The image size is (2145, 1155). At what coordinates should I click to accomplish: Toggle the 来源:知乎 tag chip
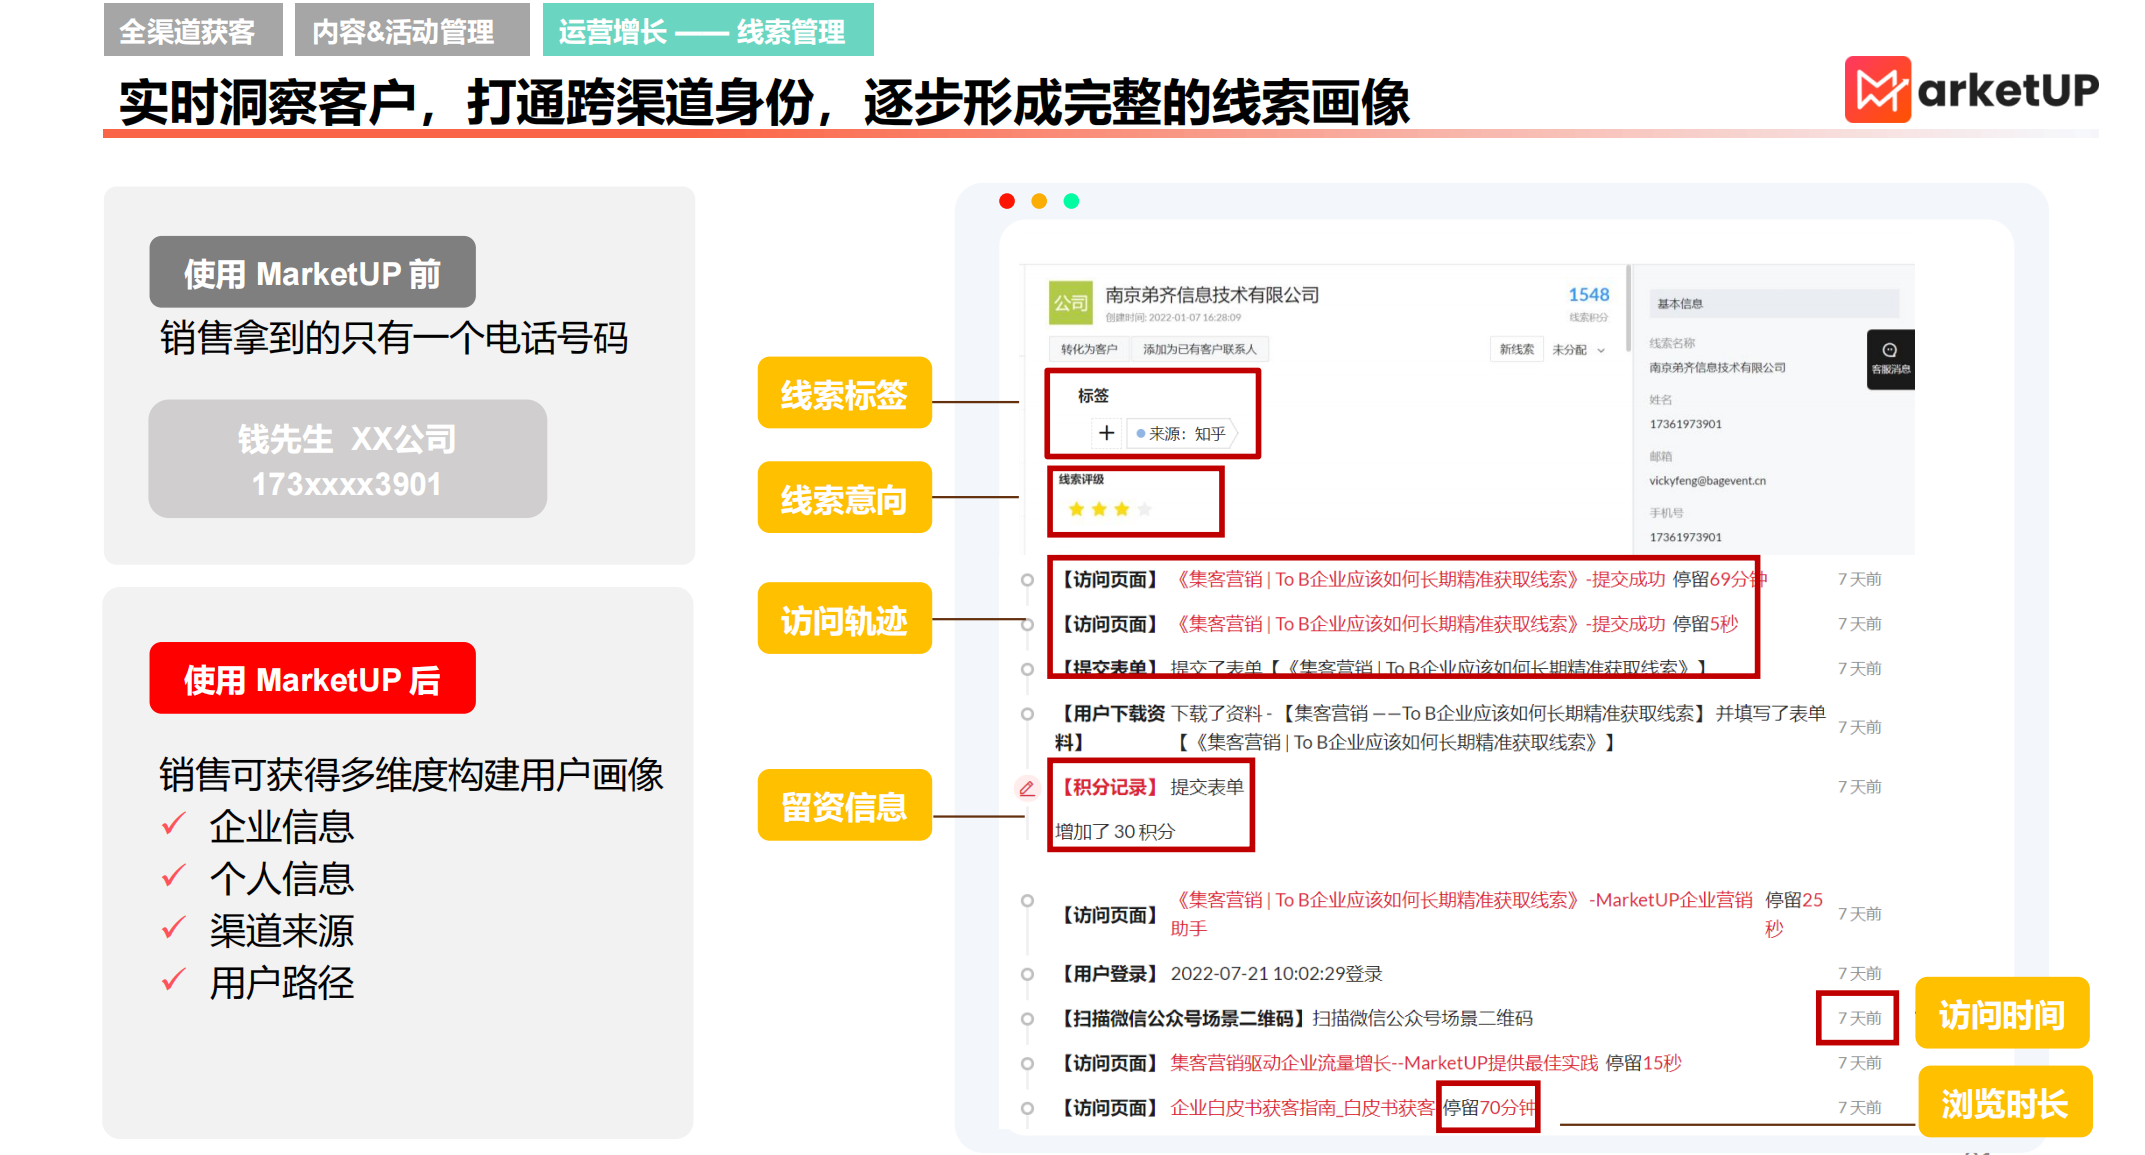[x=1190, y=433]
